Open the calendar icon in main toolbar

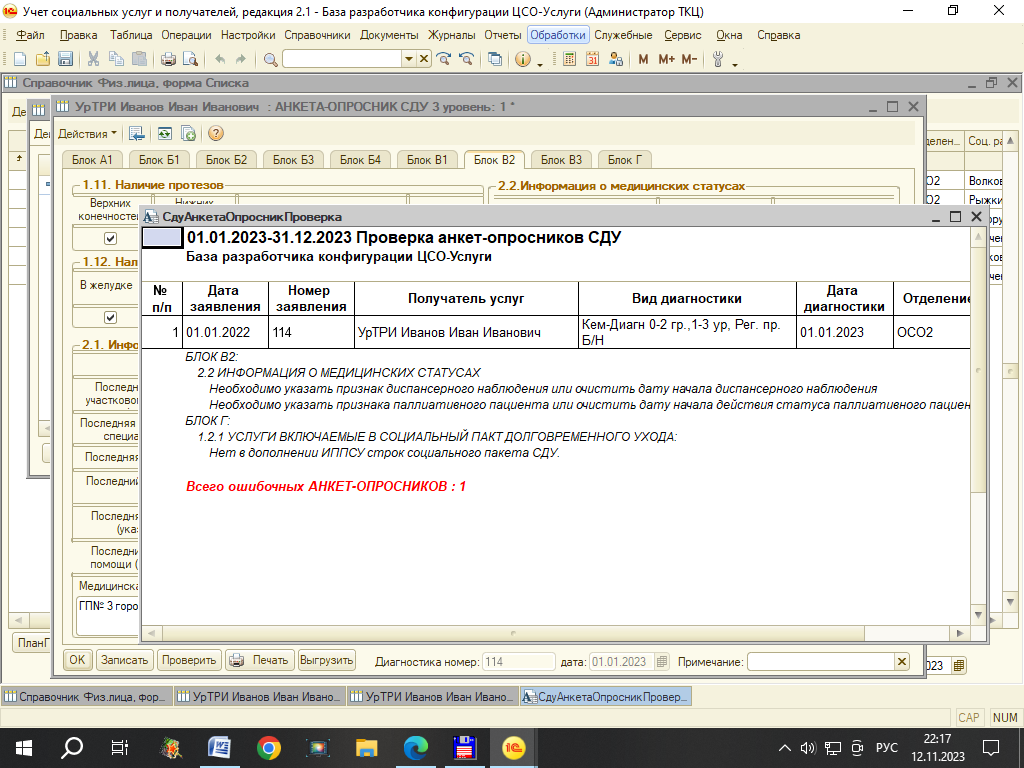coord(592,60)
